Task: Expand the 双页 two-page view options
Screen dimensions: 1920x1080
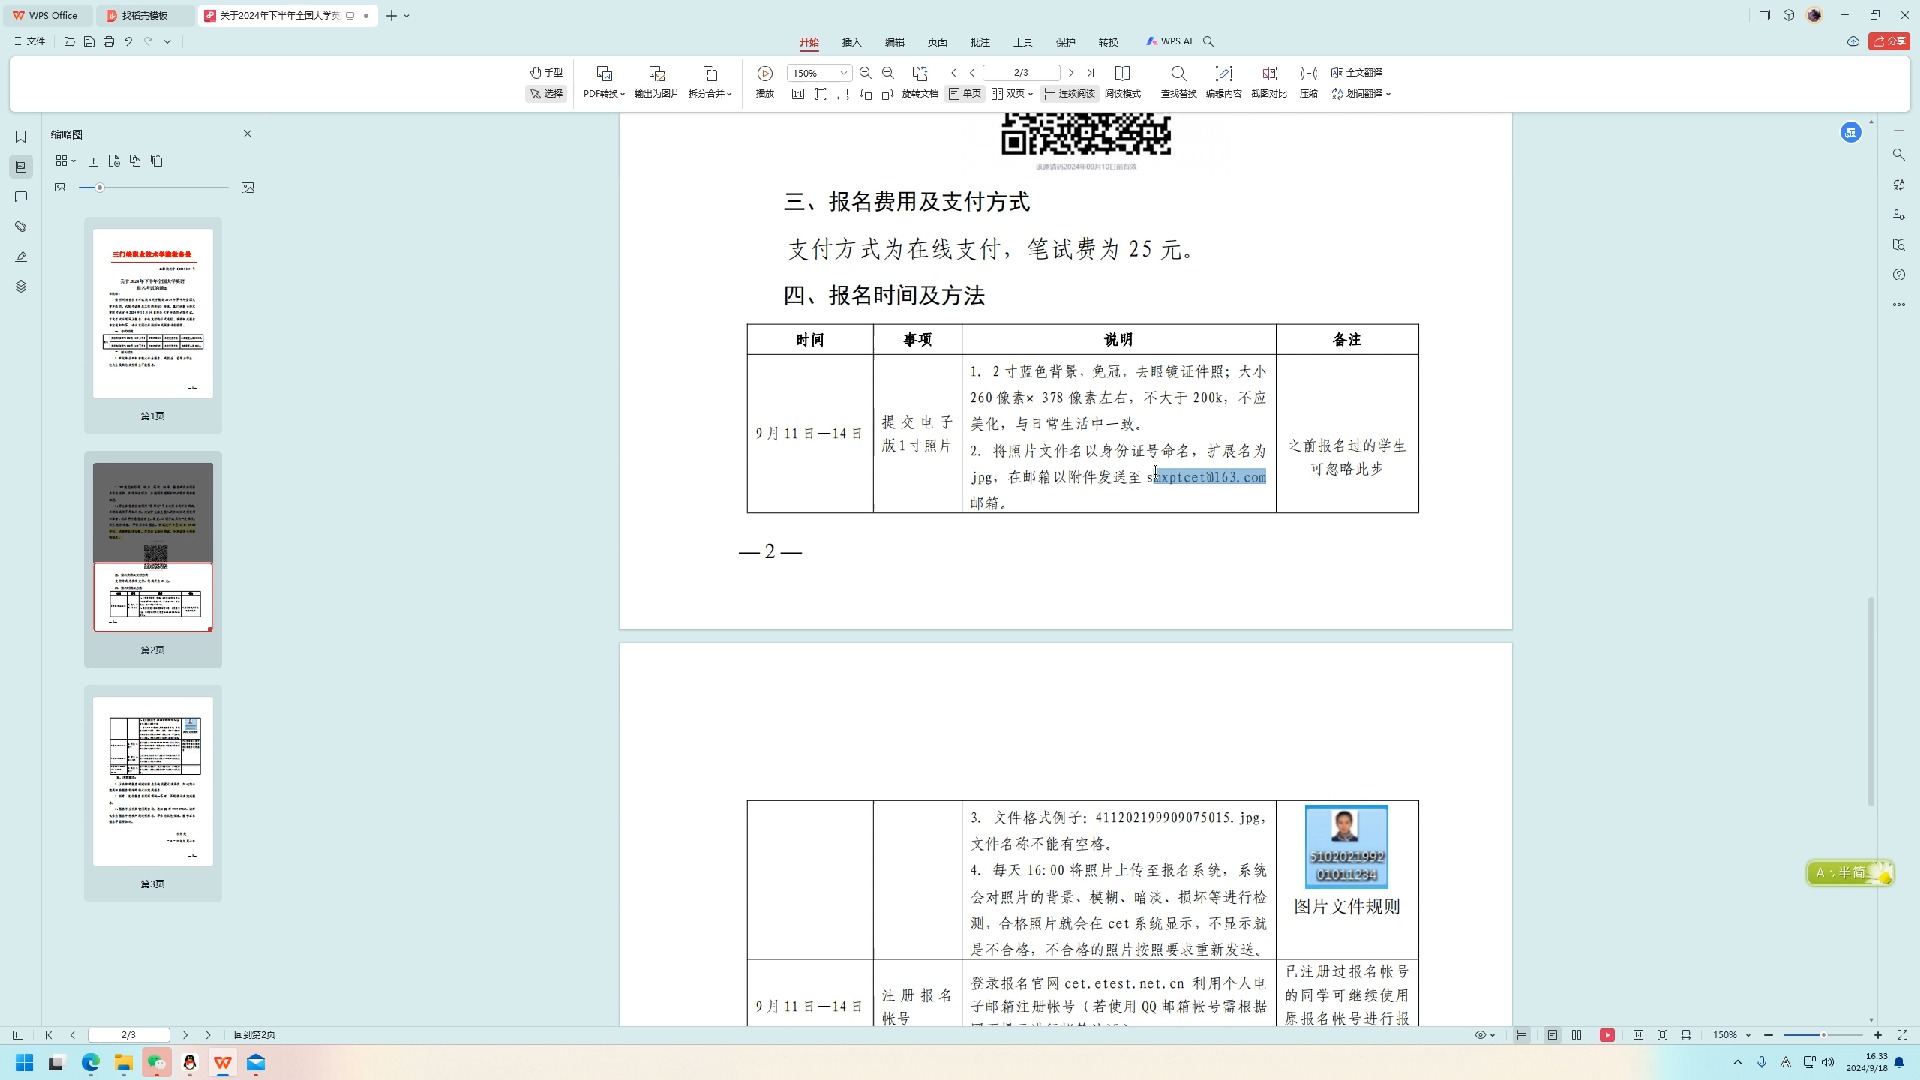Action: (x=1030, y=93)
